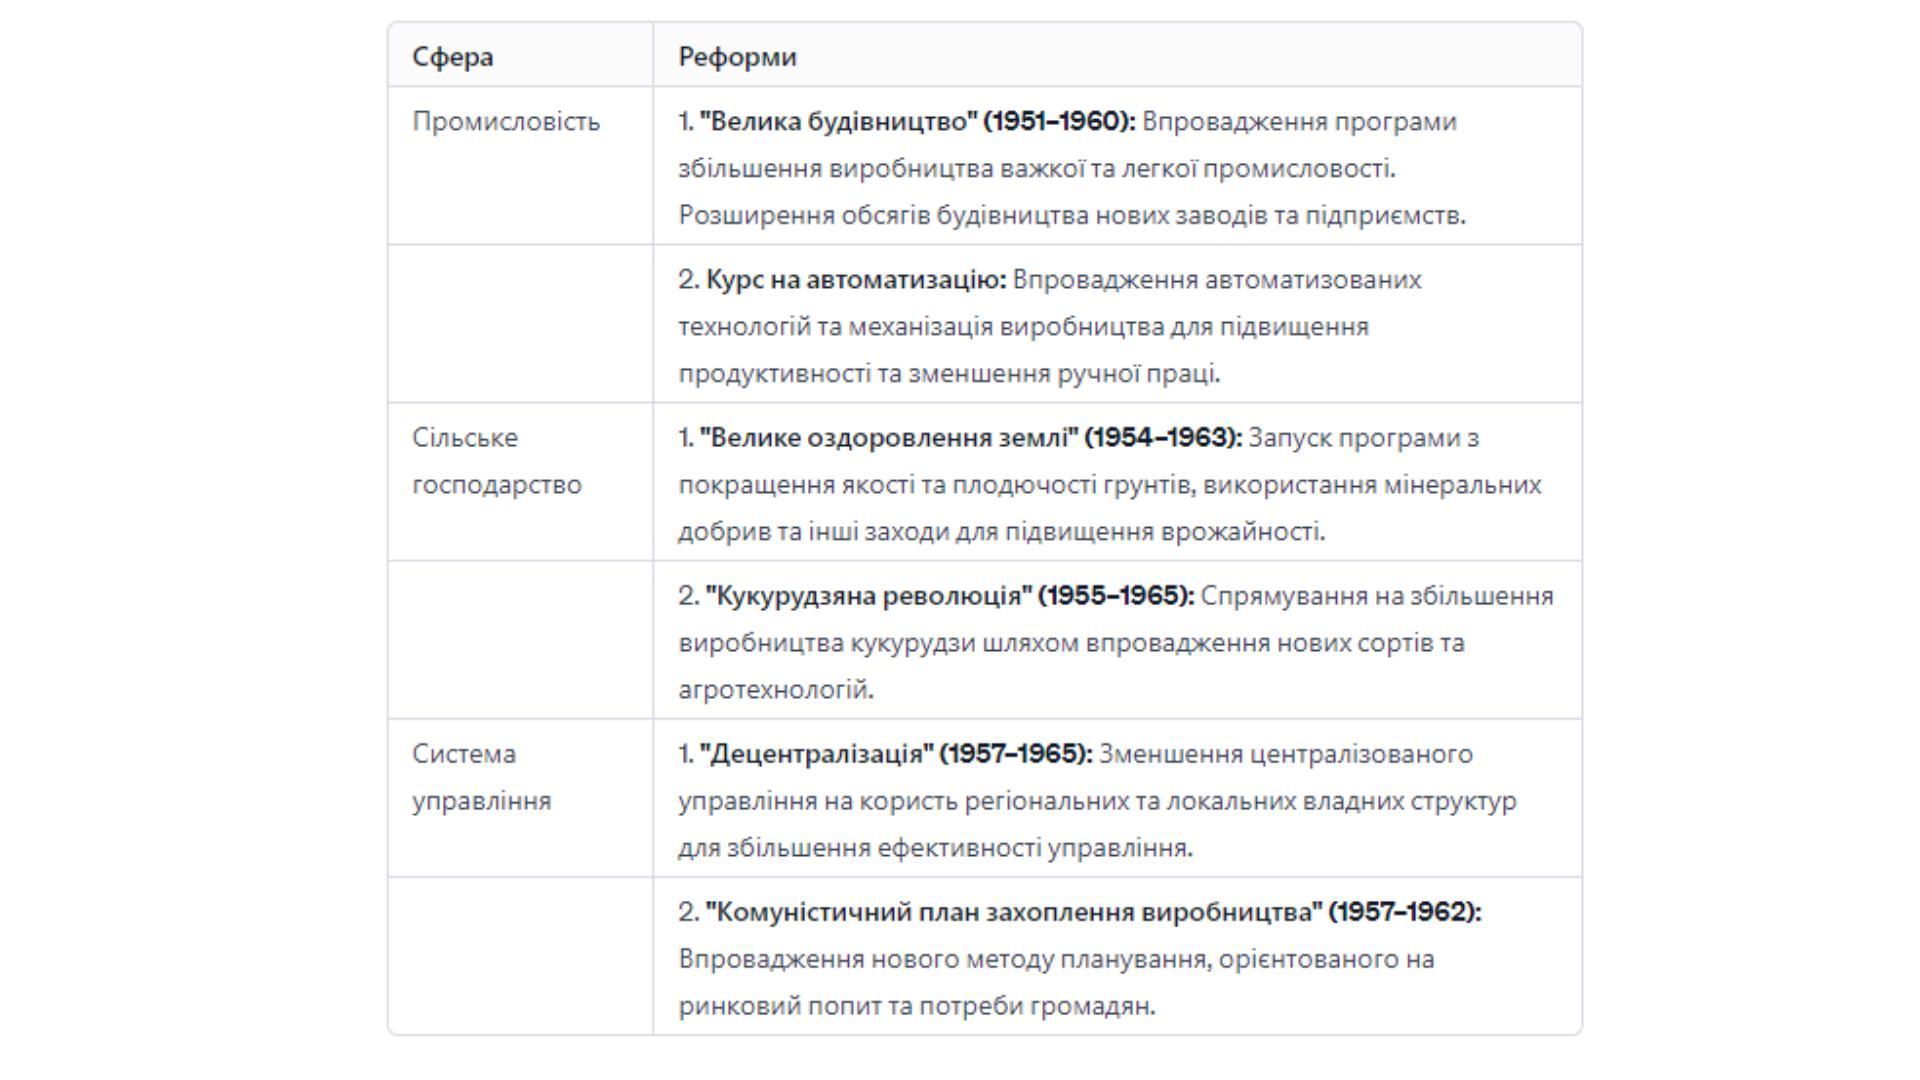Click text "для збільшення ефективності управління"

click(934, 848)
